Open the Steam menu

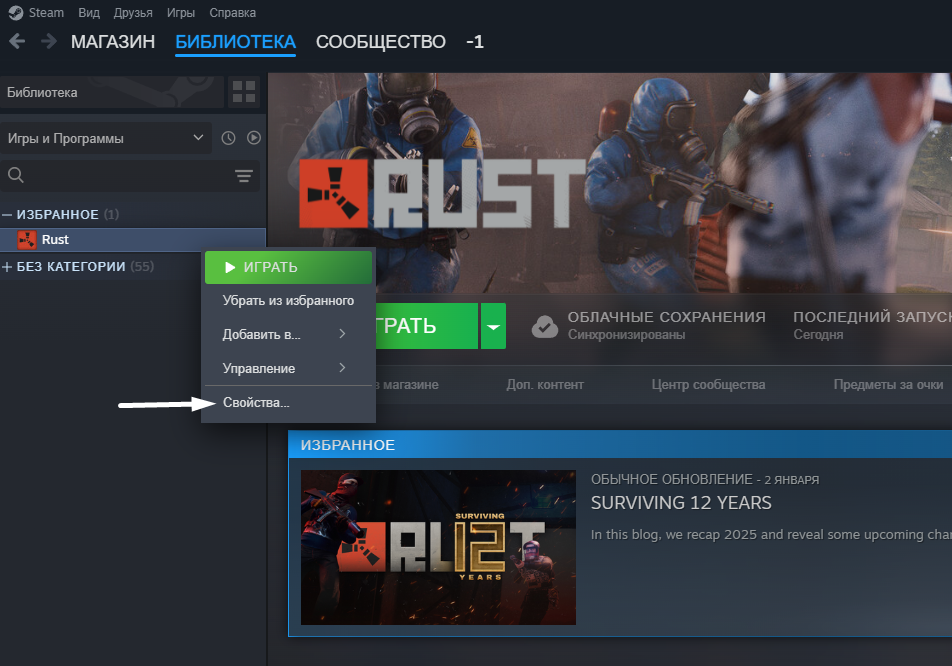pos(36,13)
